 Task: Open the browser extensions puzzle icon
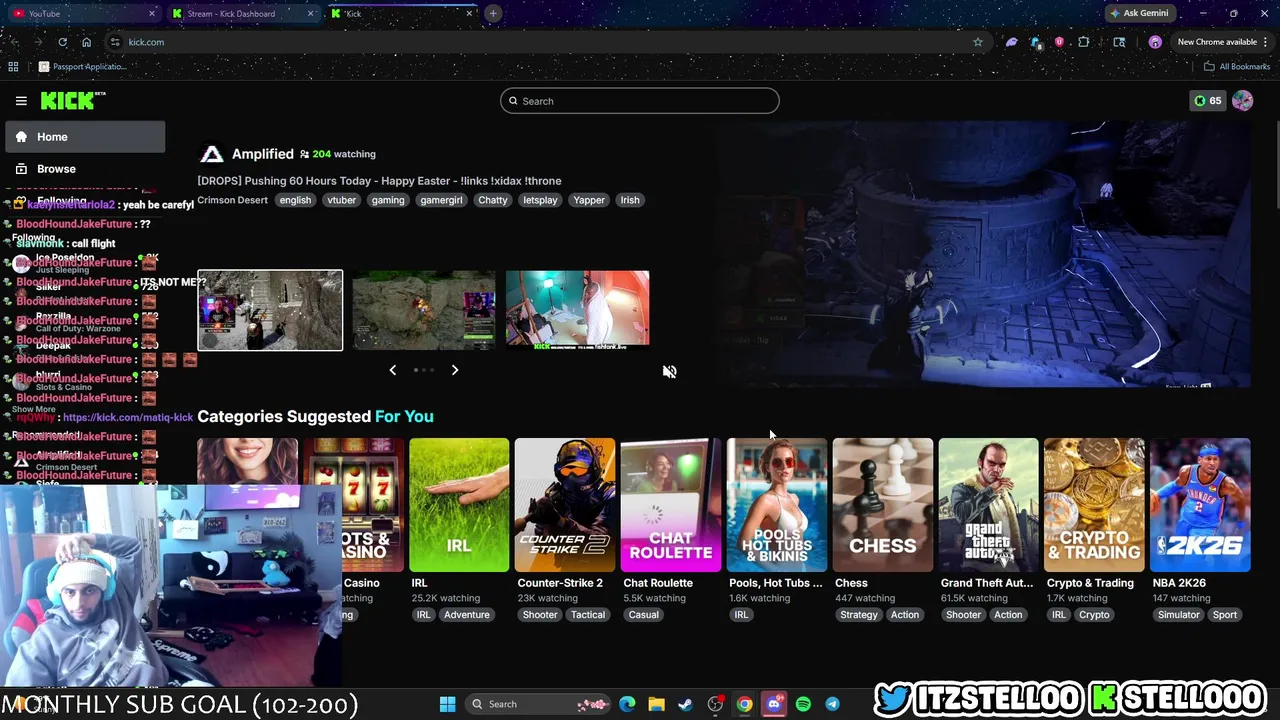1084,42
